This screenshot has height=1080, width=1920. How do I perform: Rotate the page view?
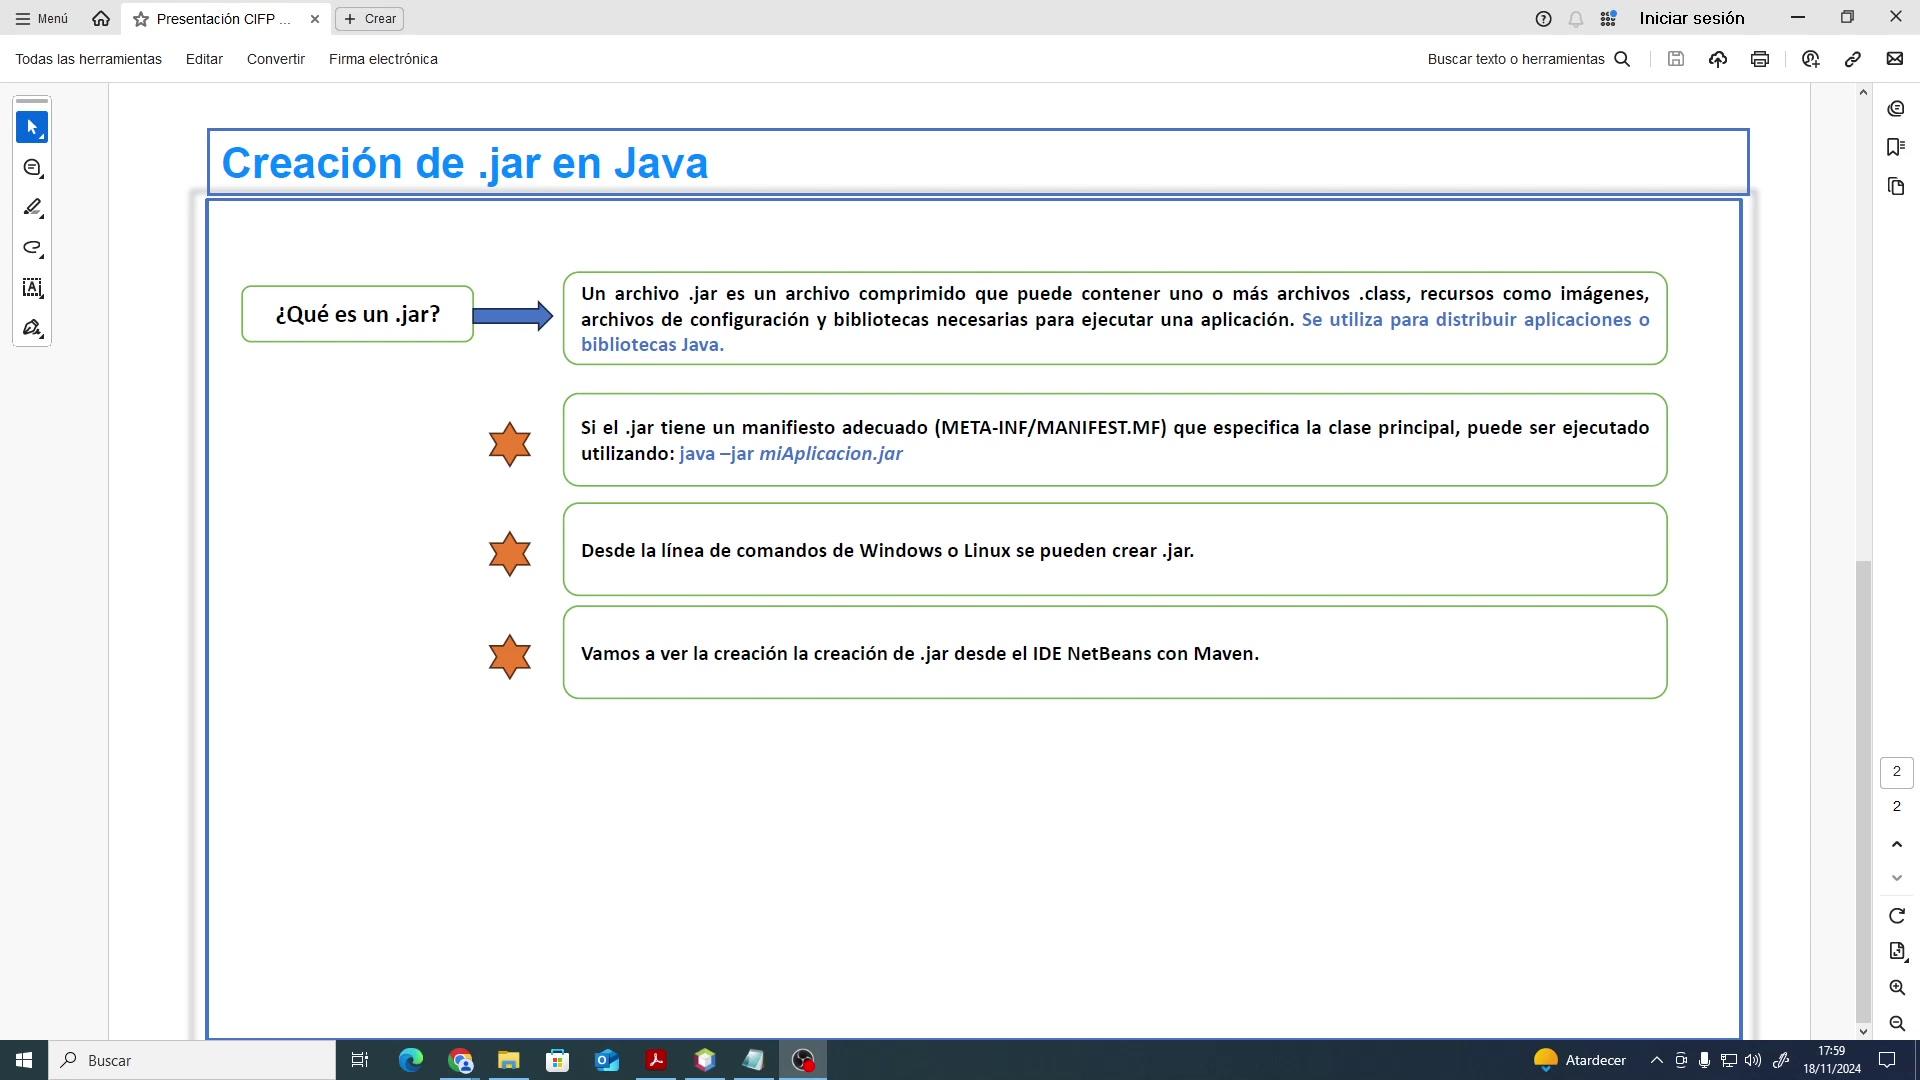[1897, 916]
